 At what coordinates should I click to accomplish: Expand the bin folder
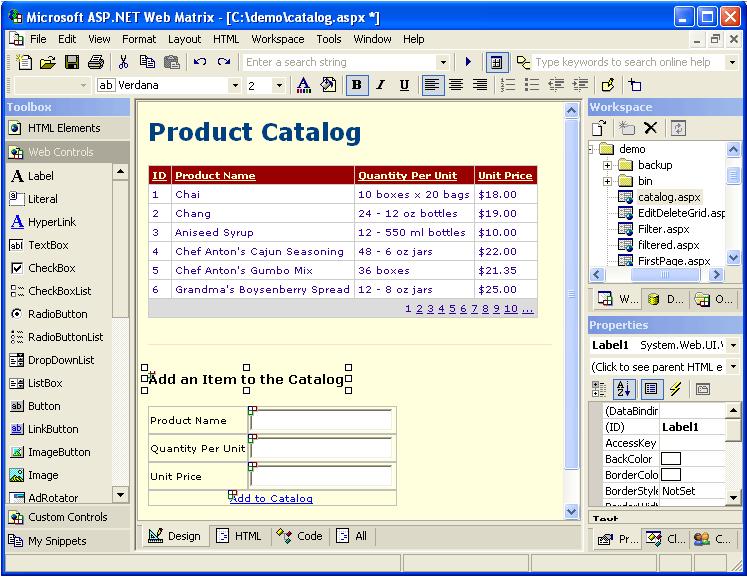607,181
